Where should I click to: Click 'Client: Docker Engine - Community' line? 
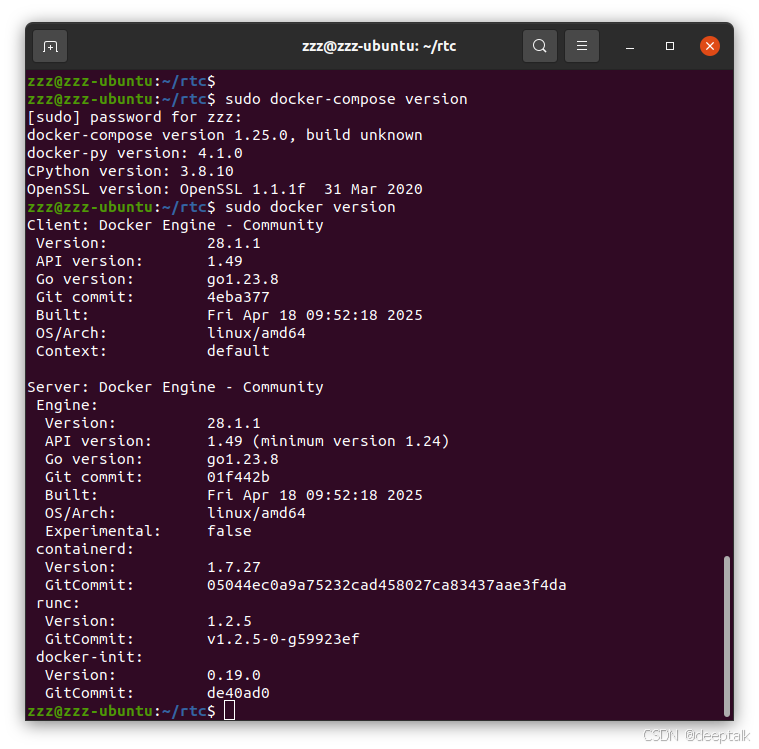click(175, 225)
